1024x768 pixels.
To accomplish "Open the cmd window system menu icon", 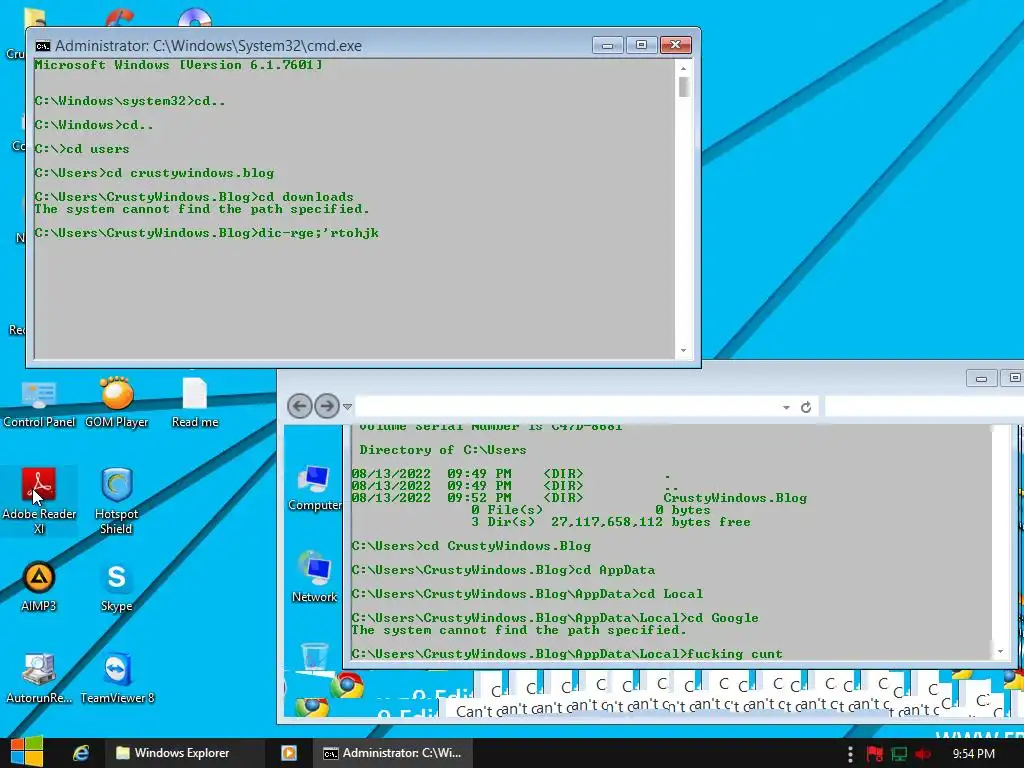I will (x=43, y=46).
